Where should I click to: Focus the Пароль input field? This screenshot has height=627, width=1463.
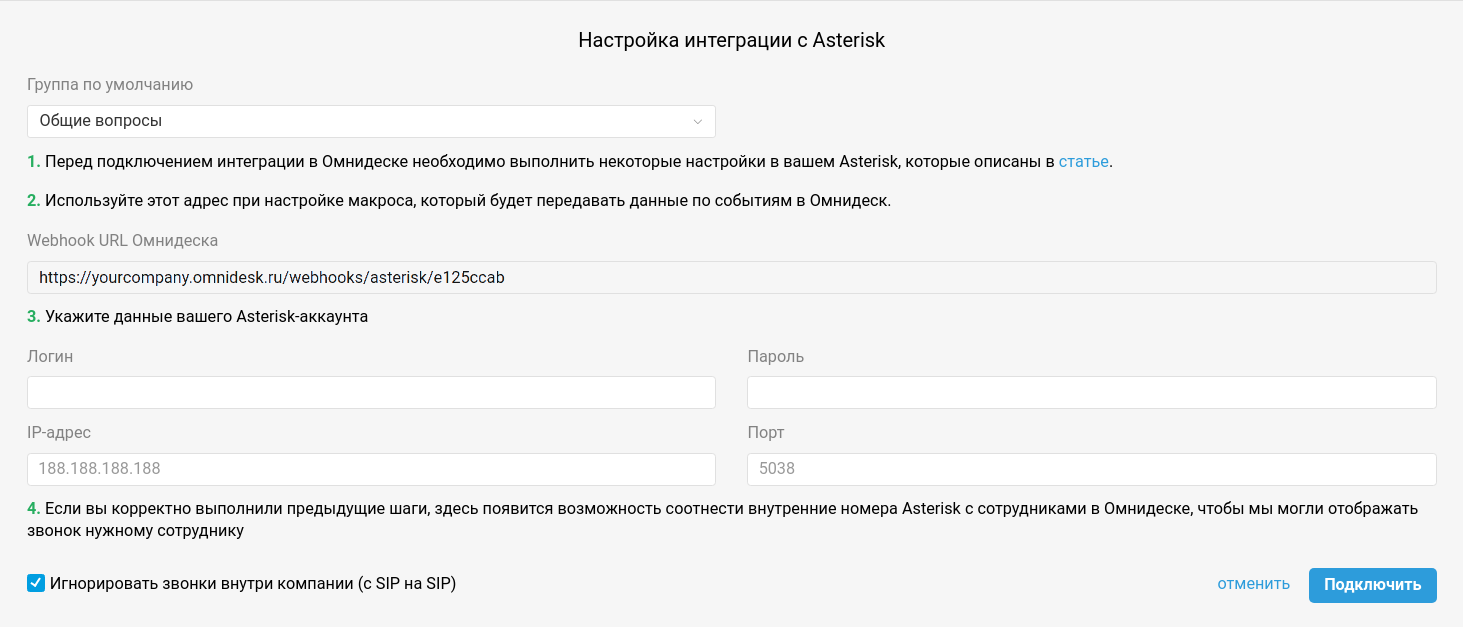[1092, 392]
